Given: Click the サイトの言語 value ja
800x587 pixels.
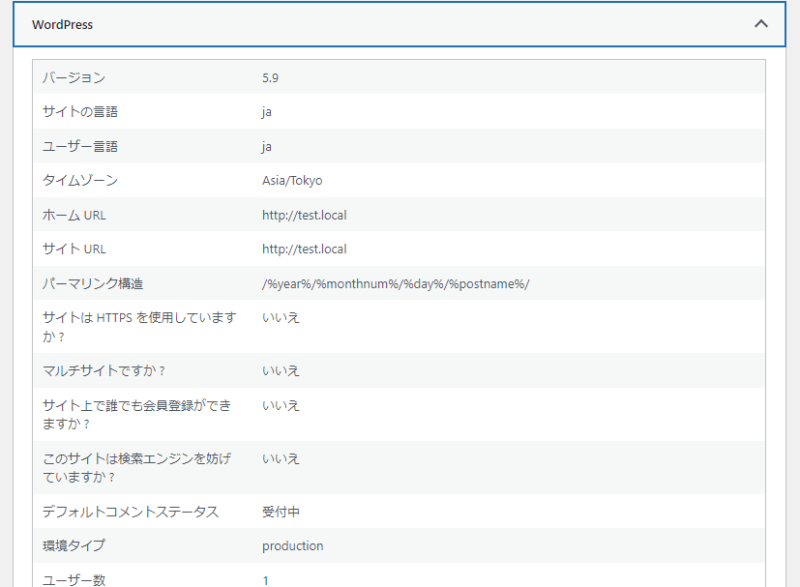Looking at the screenshot, I should click(x=267, y=112).
